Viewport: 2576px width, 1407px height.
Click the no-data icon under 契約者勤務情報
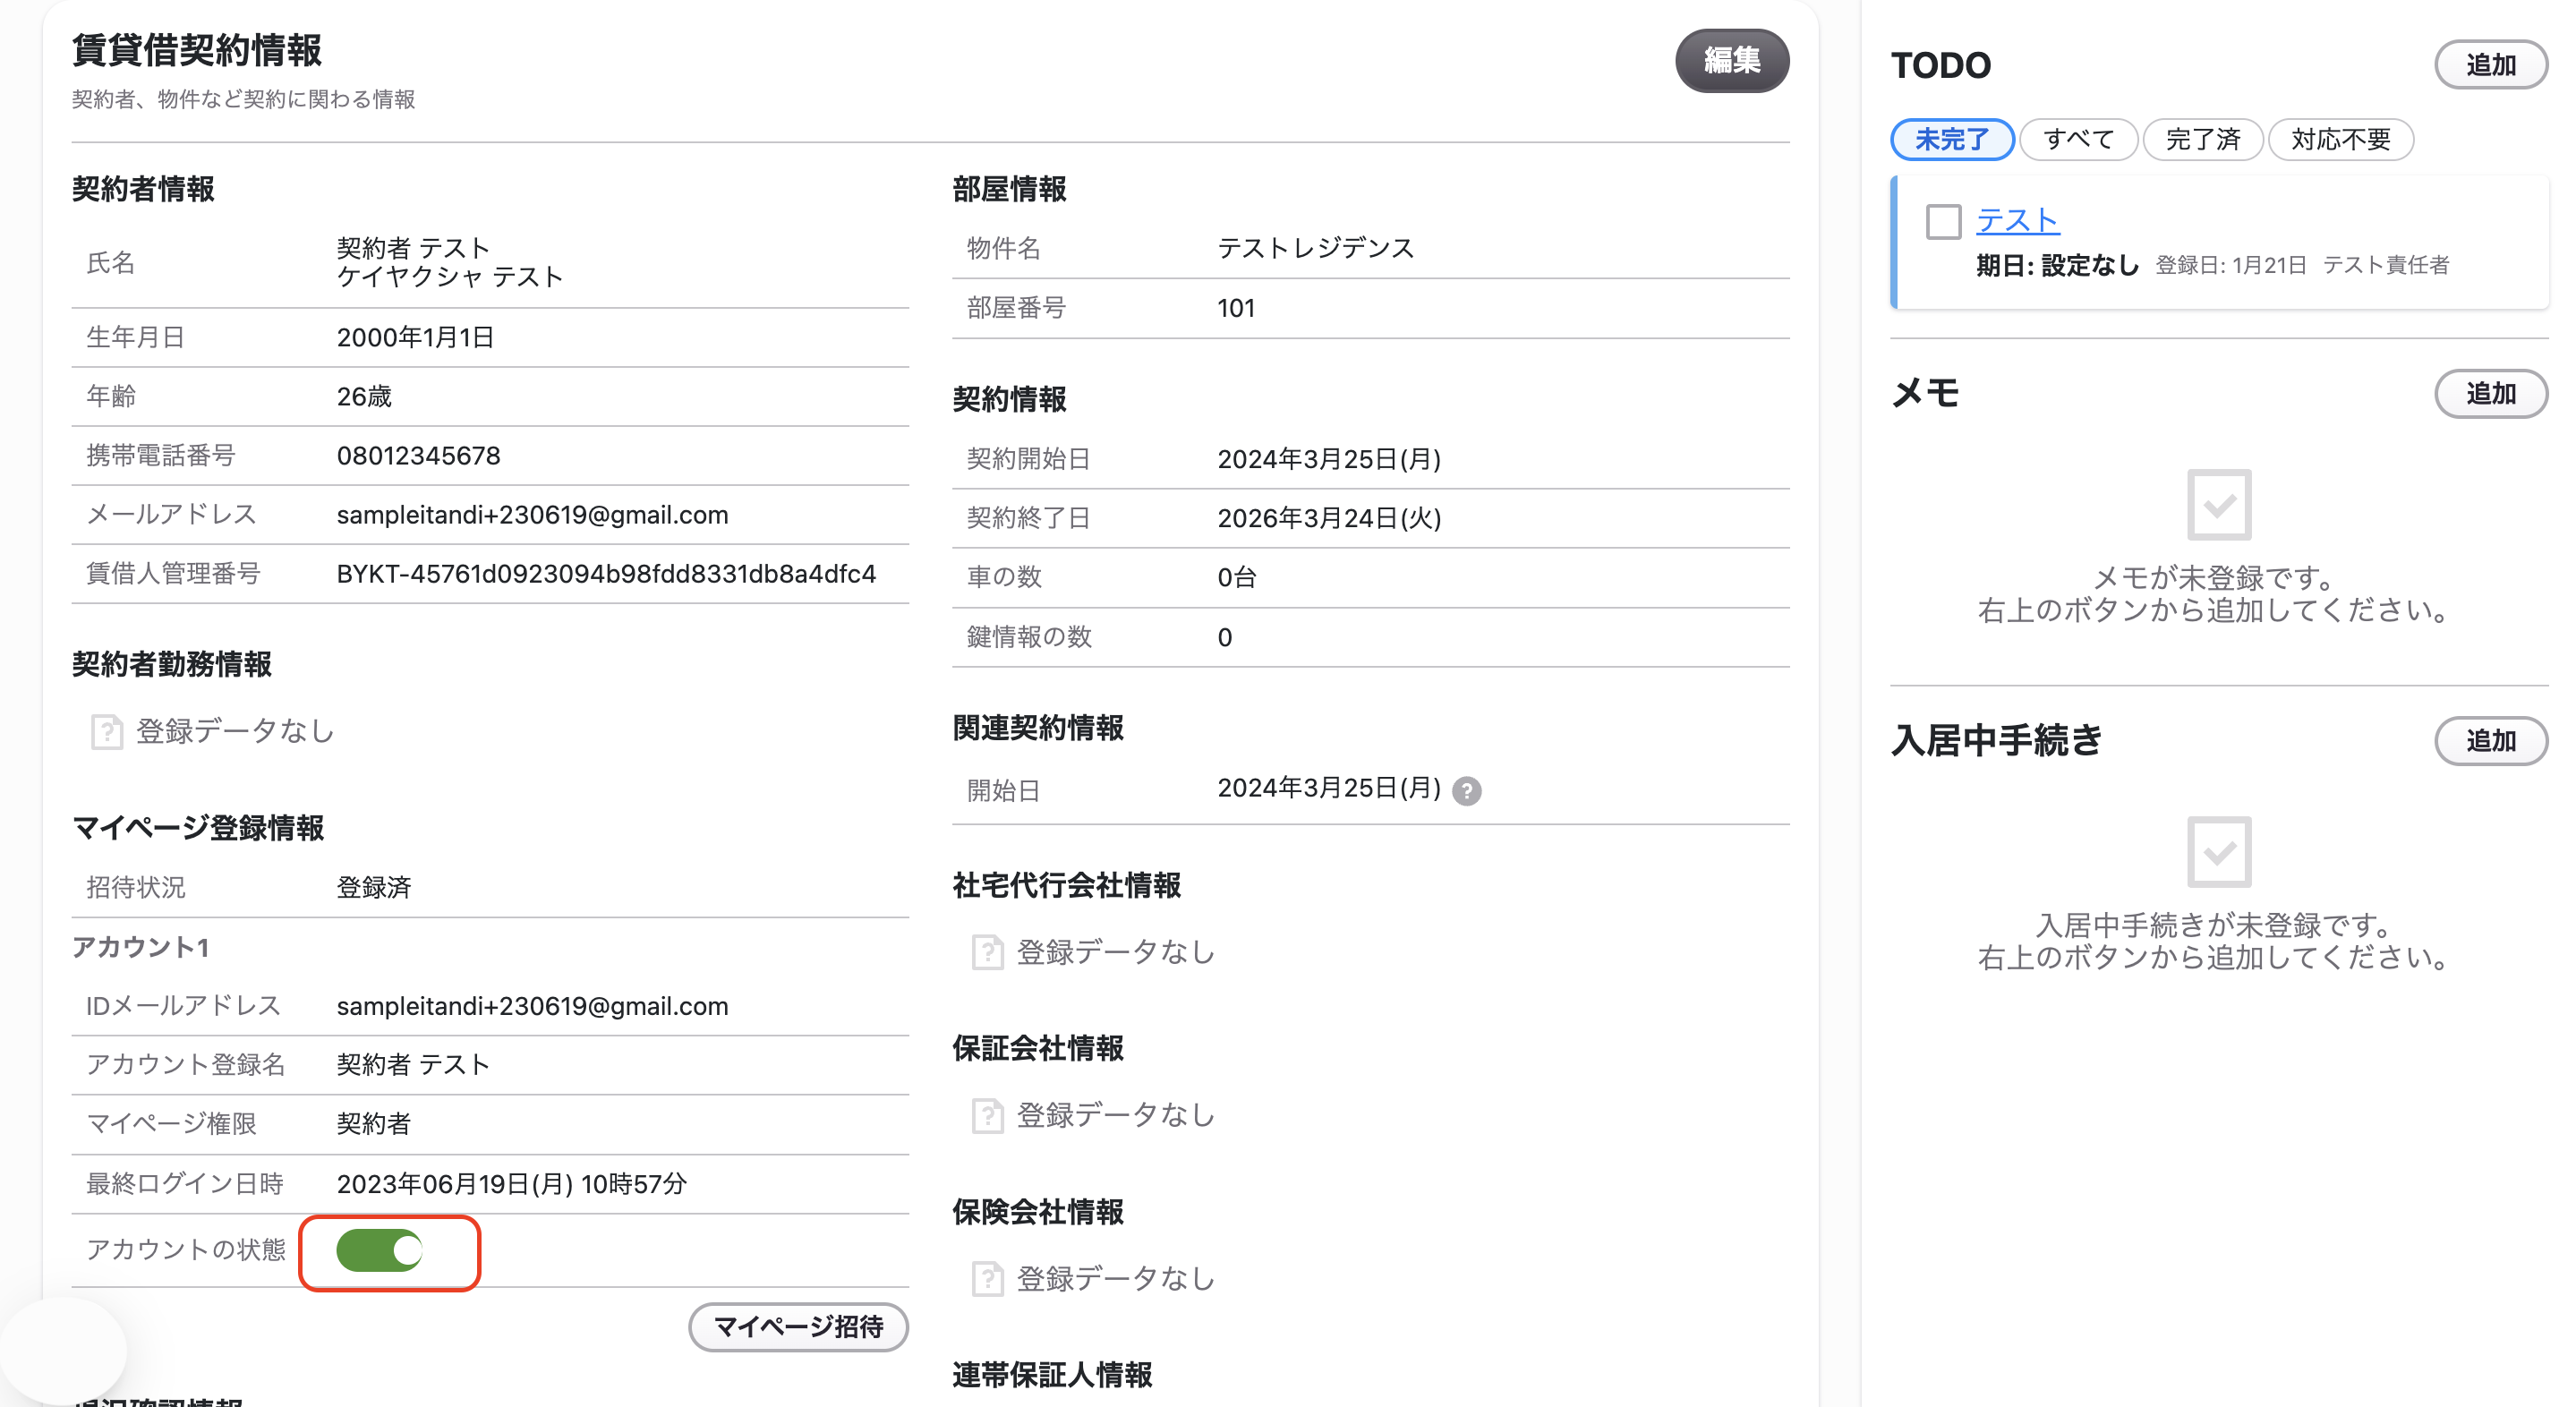[x=106, y=732]
